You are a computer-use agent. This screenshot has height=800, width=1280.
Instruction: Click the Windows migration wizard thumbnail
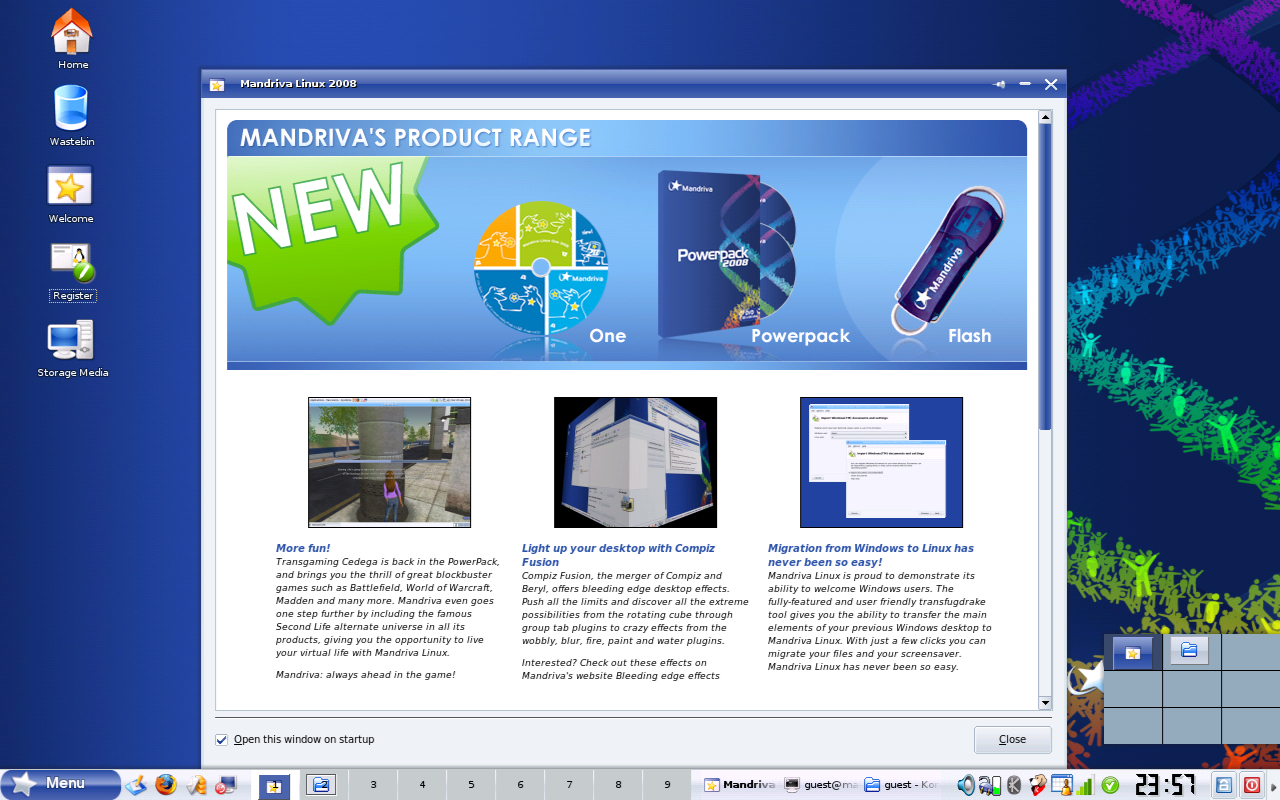click(x=881, y=462)
